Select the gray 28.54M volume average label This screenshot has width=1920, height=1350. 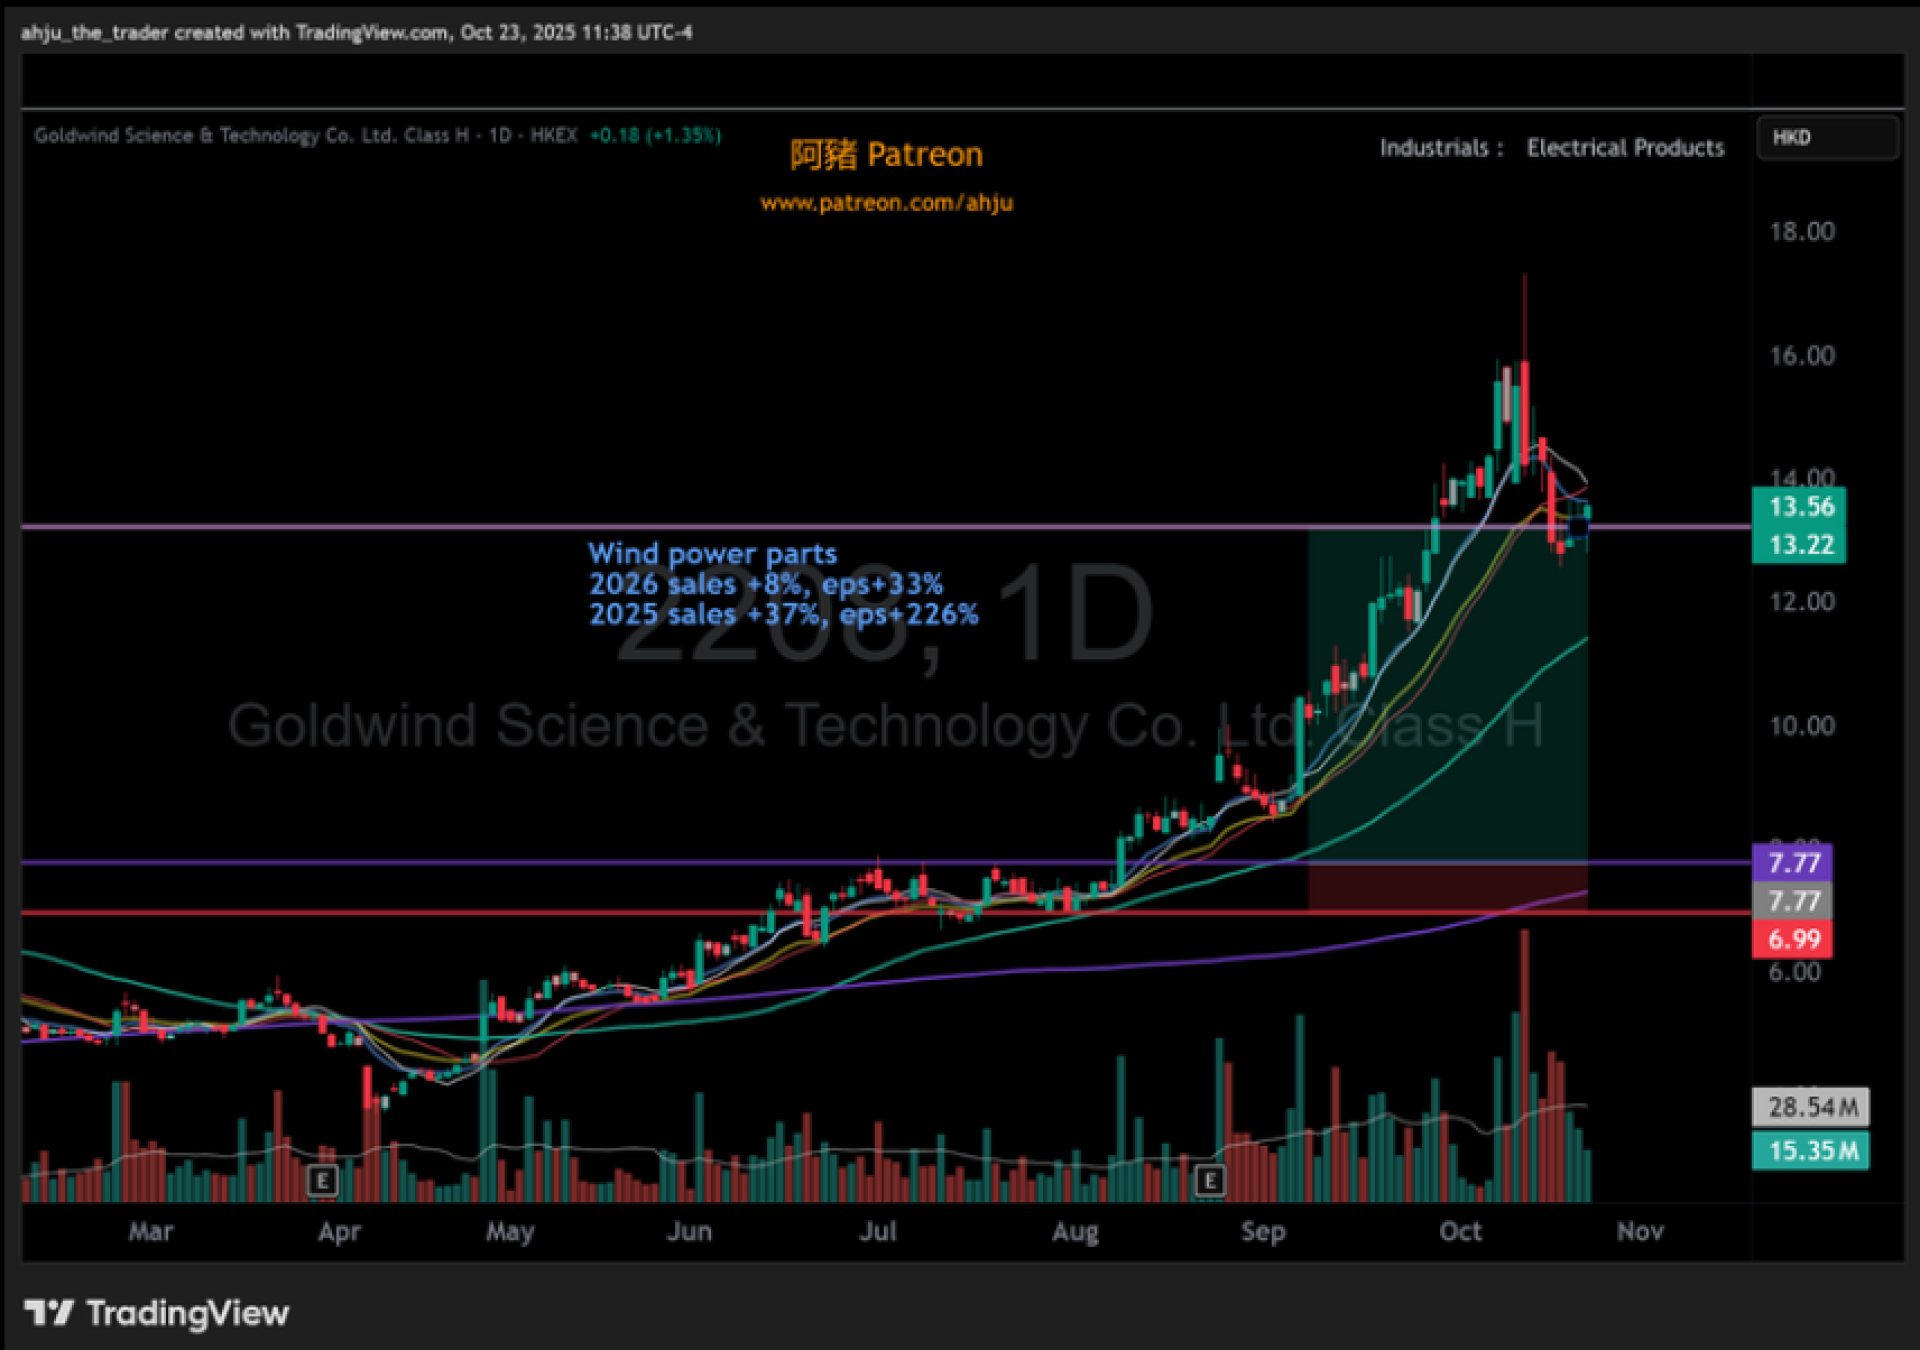(1811, 1108)
